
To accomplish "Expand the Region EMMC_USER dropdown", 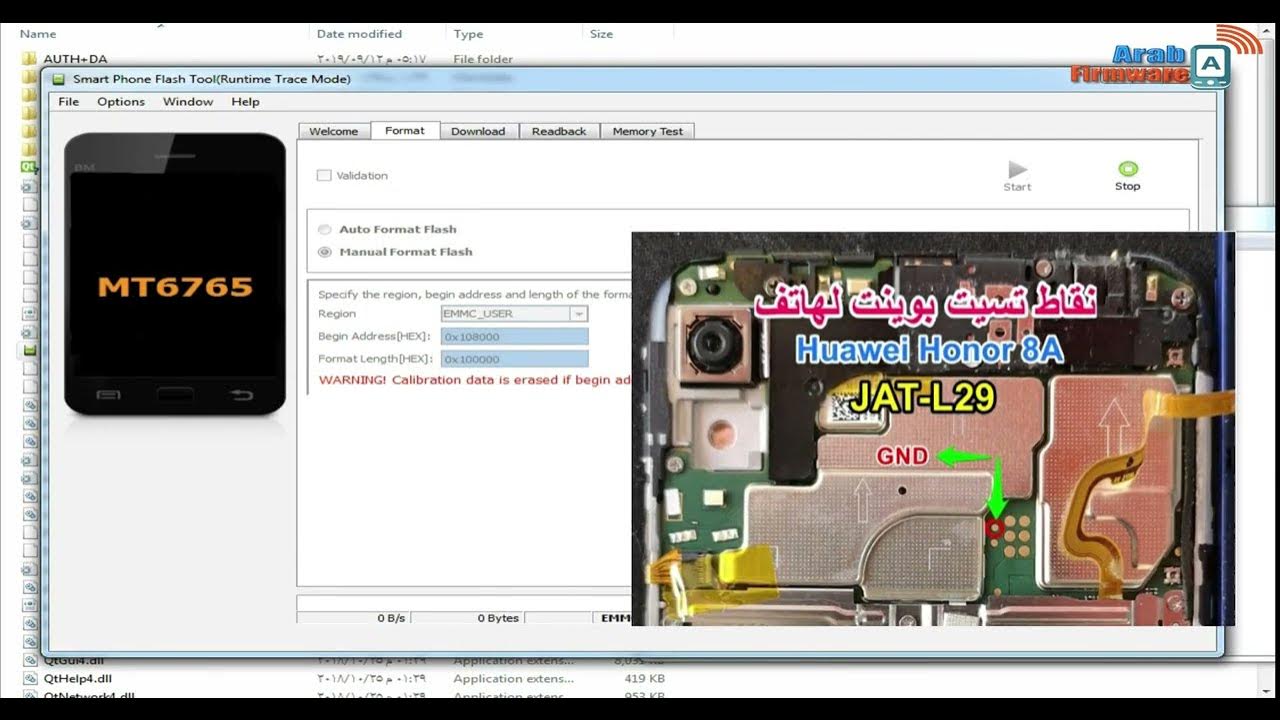I will pyautogui.click(x=578, y=313).
